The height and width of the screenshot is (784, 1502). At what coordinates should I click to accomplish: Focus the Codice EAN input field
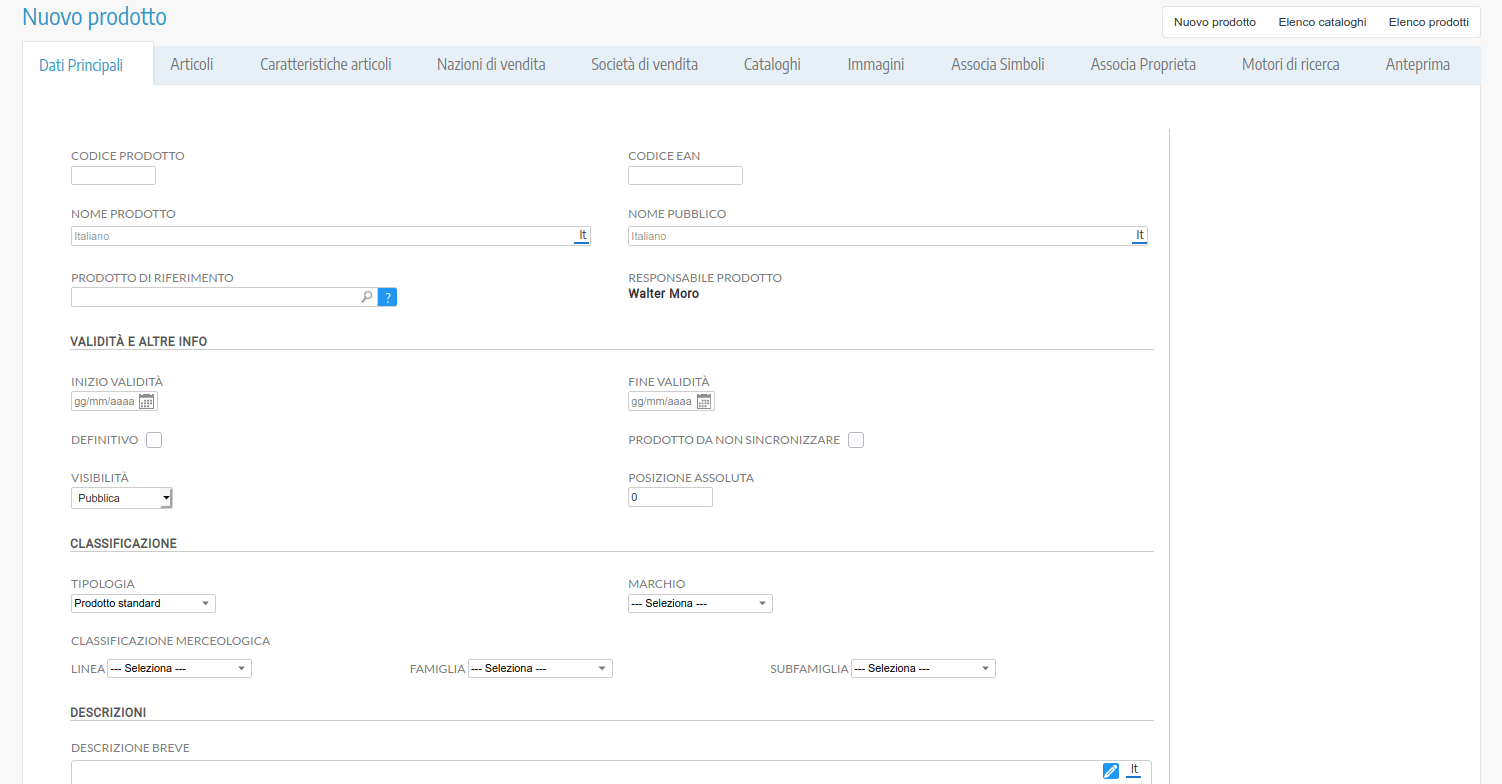685,176
